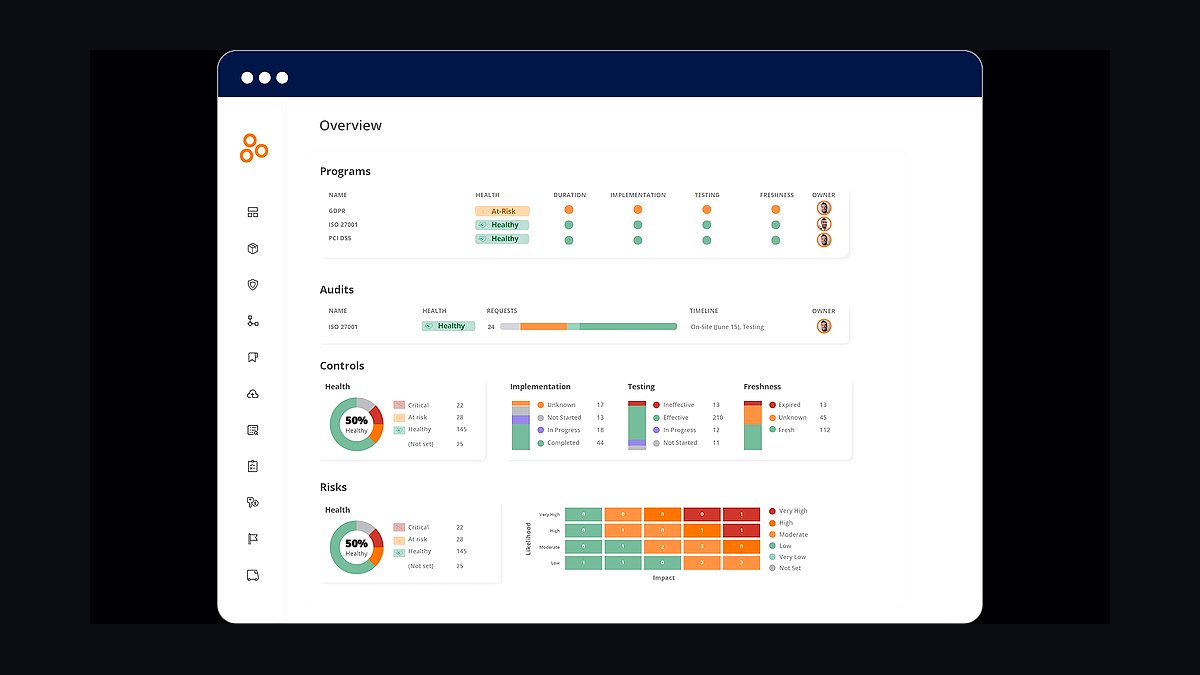Click the Ineffective legend dot under Testing
This screenshot has height=675, width=1200.
(657, 405)
